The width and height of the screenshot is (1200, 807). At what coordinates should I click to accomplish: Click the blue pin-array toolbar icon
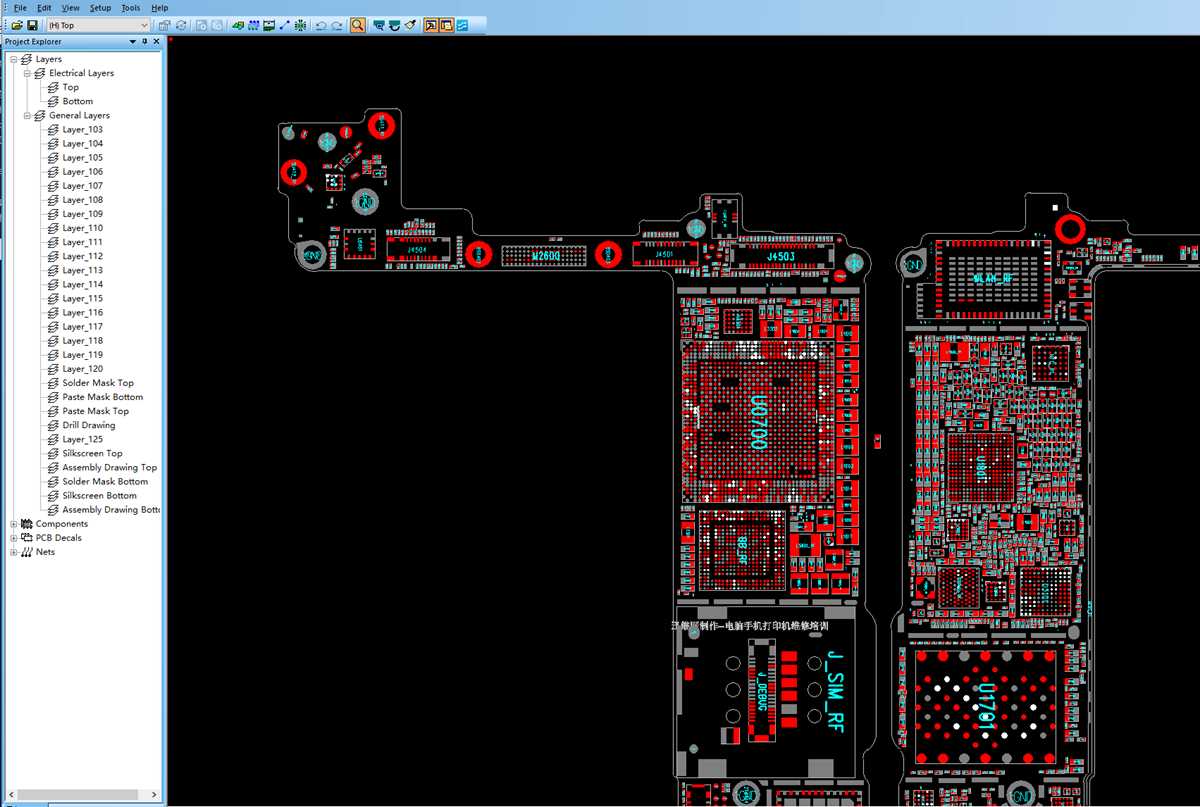pyautogui.click(x=253, y=25)
